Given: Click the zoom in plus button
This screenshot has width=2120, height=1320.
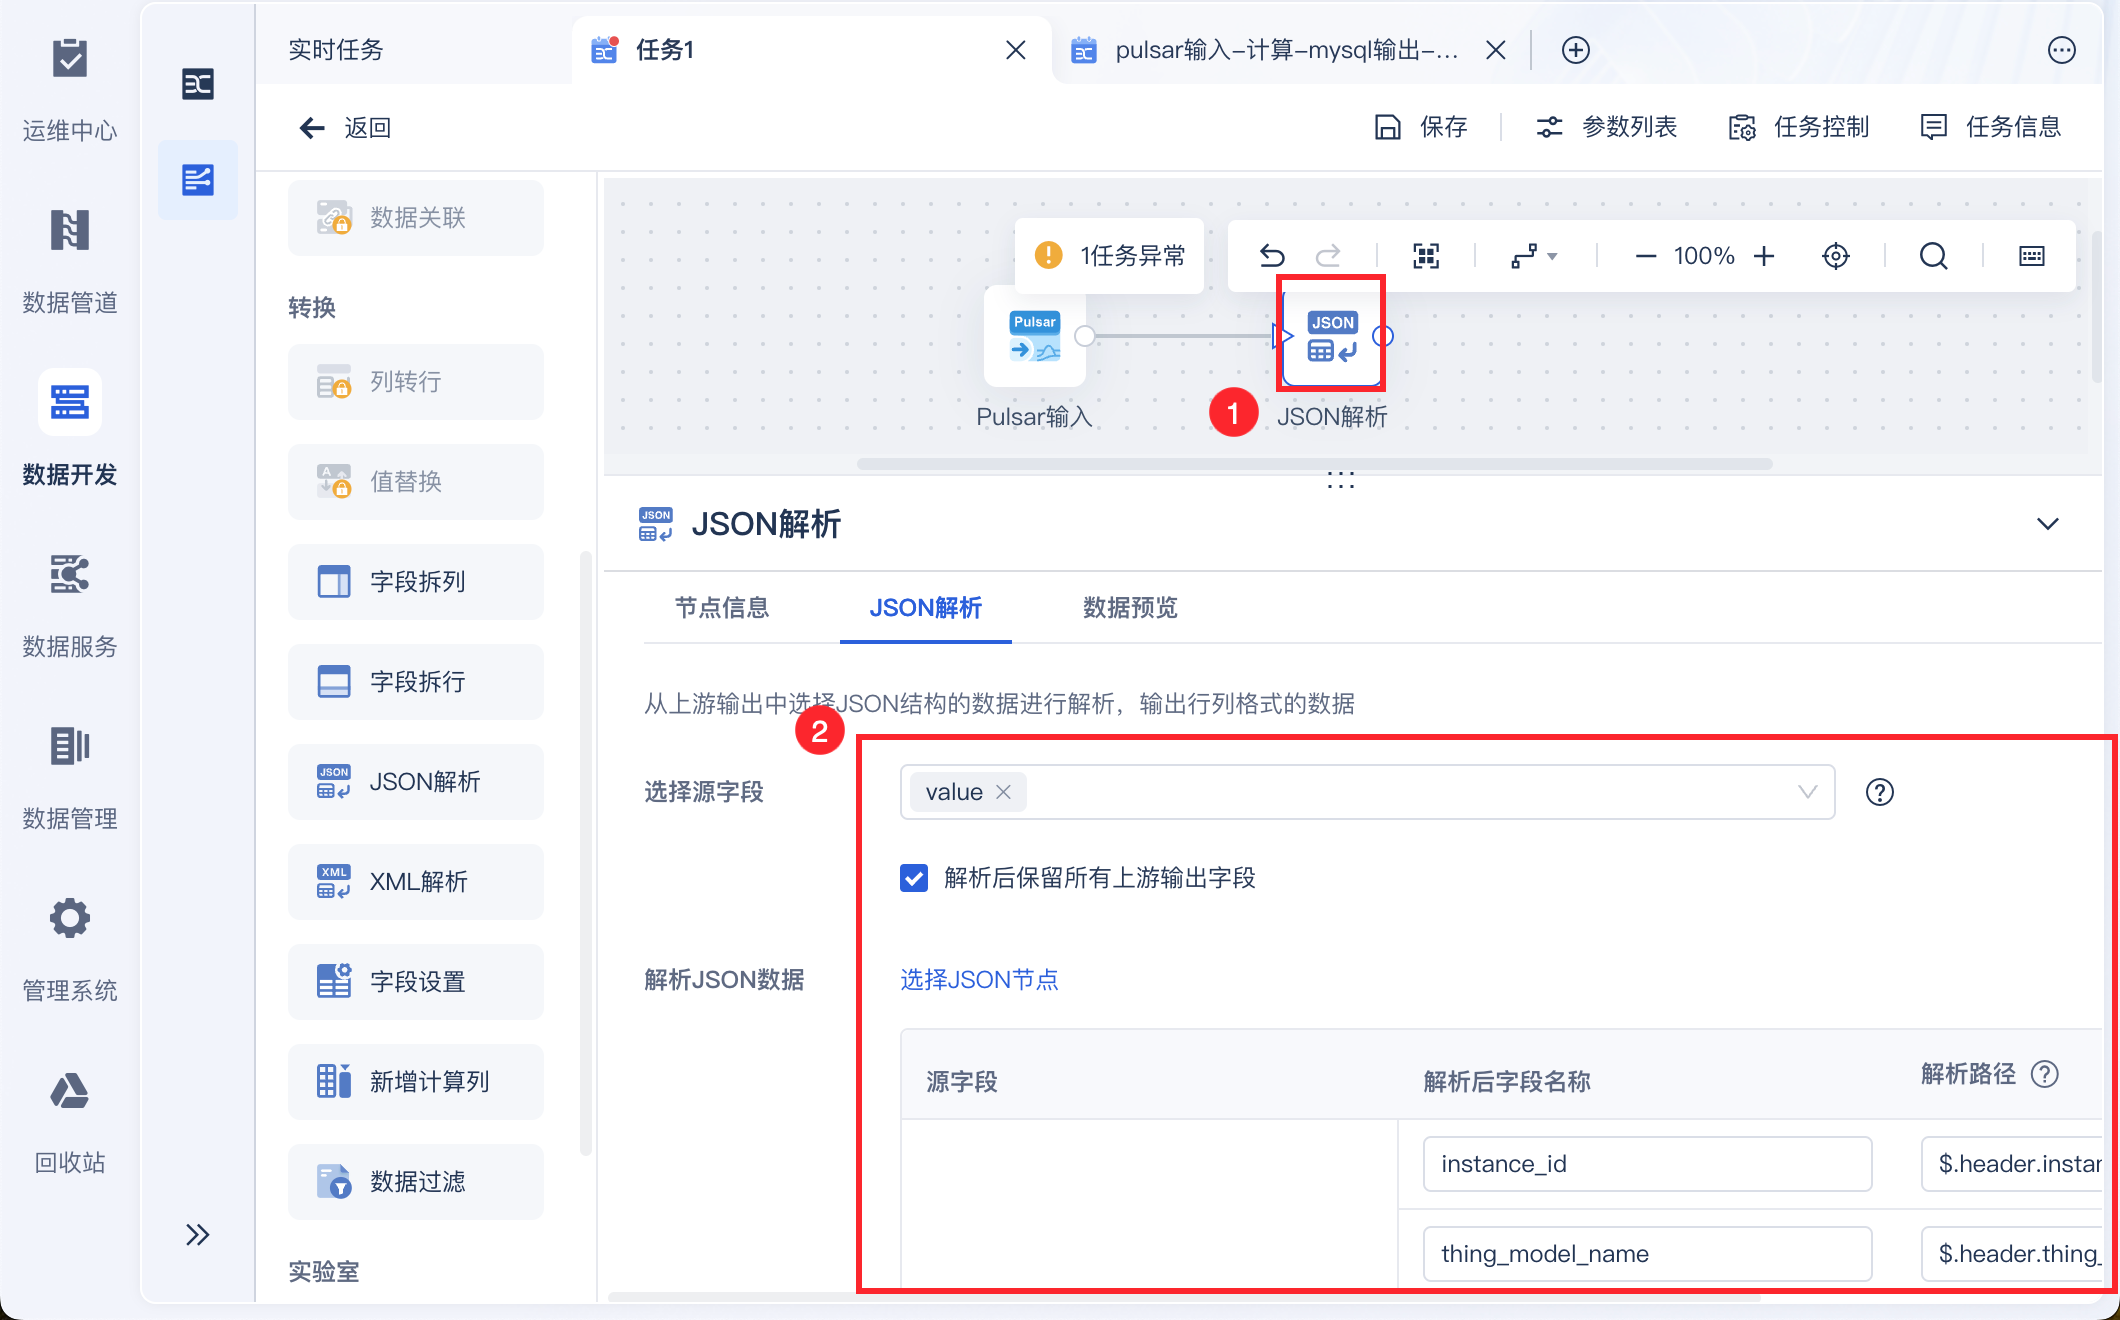Looking at the screenshot, I should pos(1764,256).
